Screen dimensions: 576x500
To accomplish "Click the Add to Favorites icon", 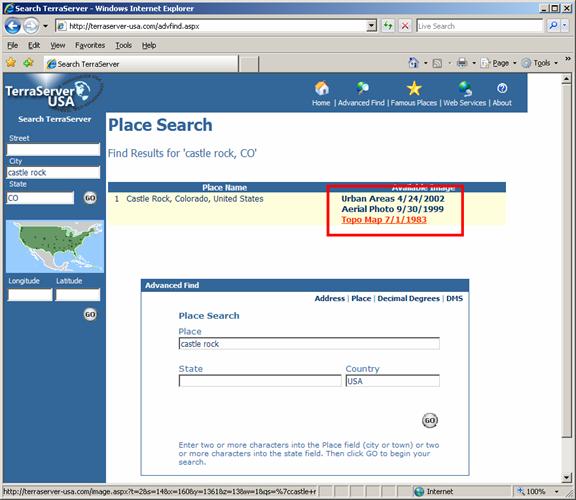I will pos(28,63).
